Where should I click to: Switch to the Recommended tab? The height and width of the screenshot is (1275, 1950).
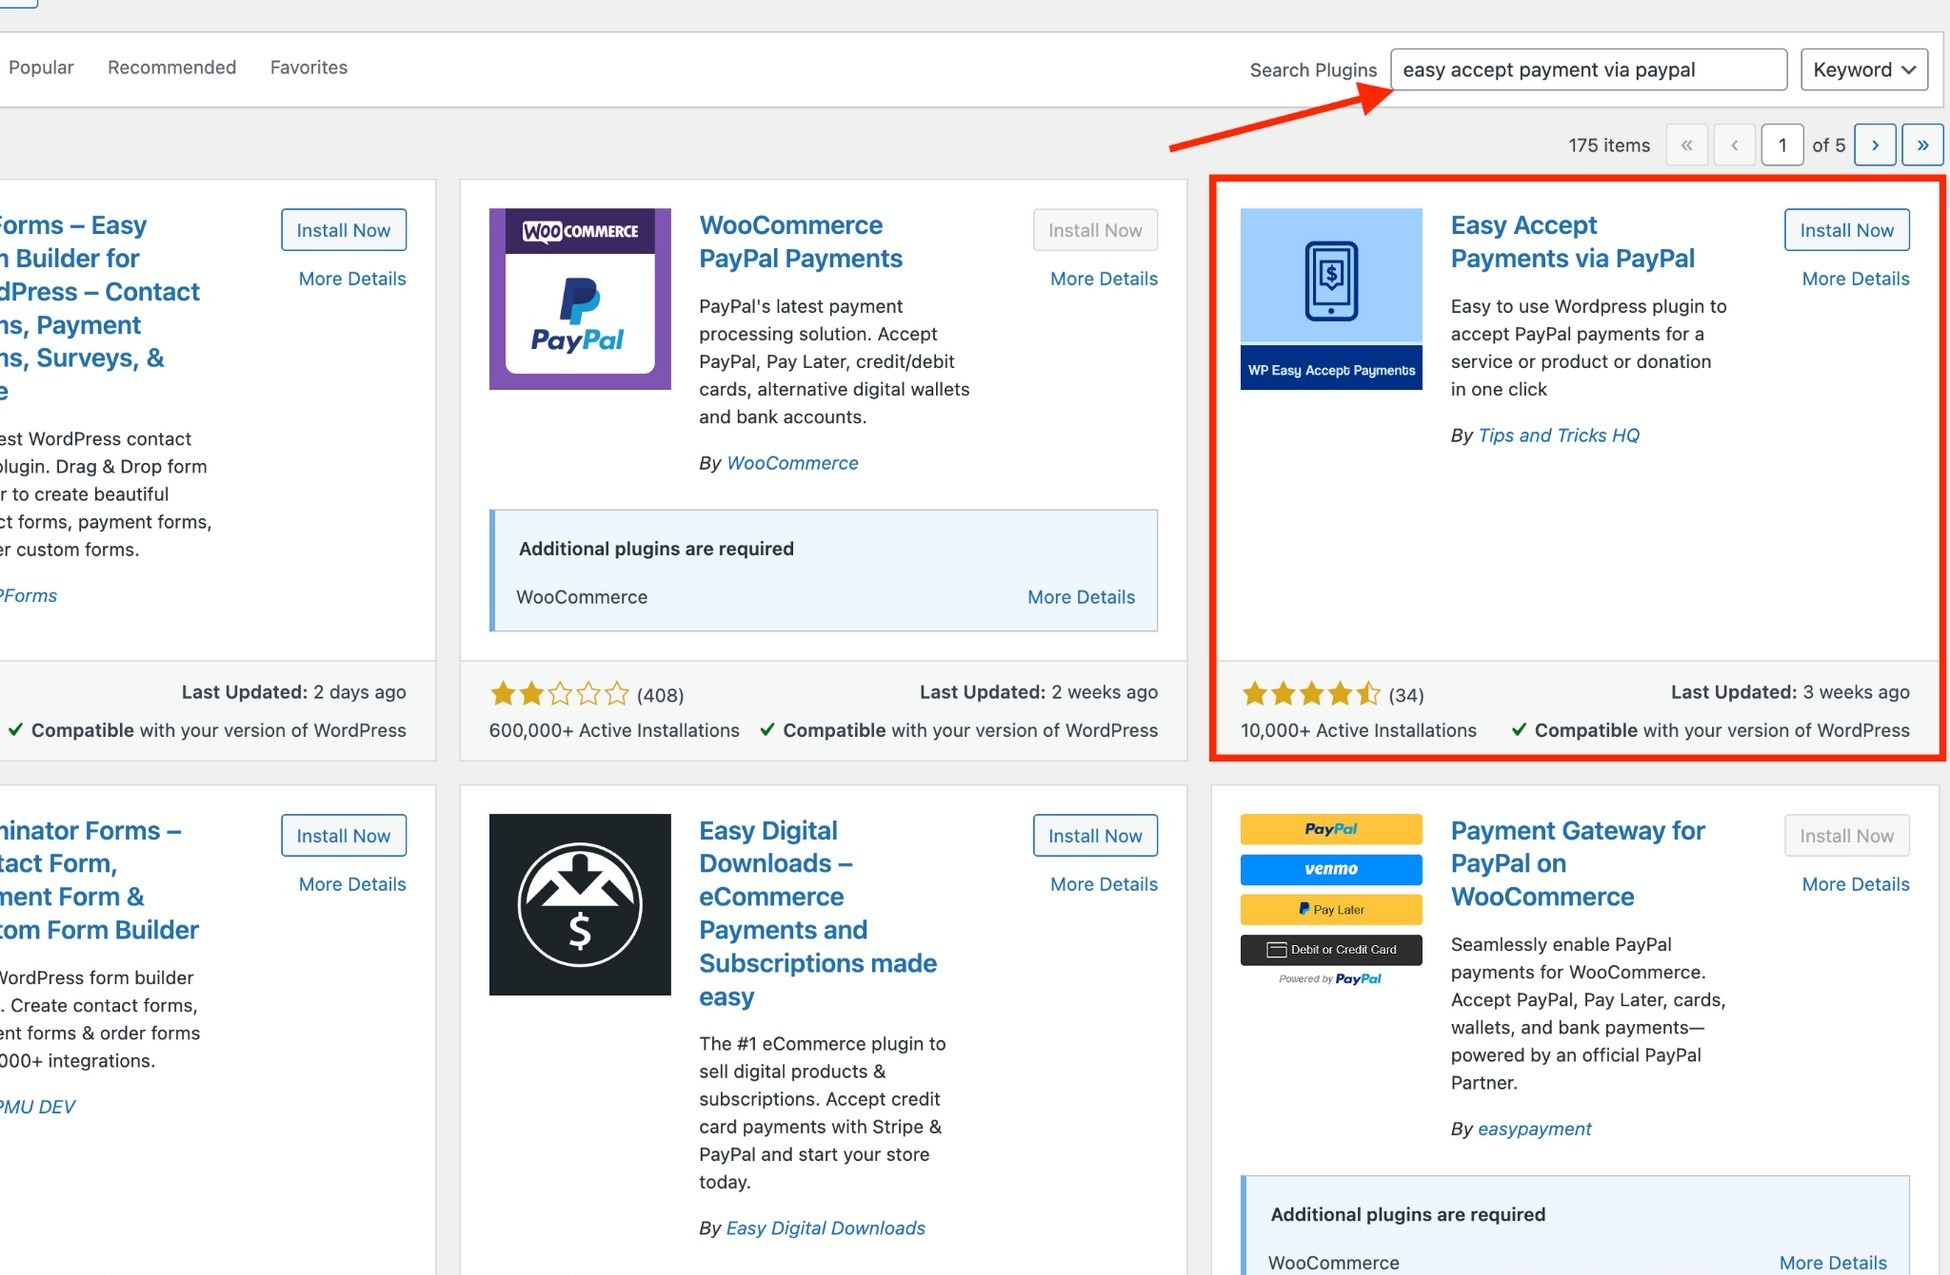172,67
